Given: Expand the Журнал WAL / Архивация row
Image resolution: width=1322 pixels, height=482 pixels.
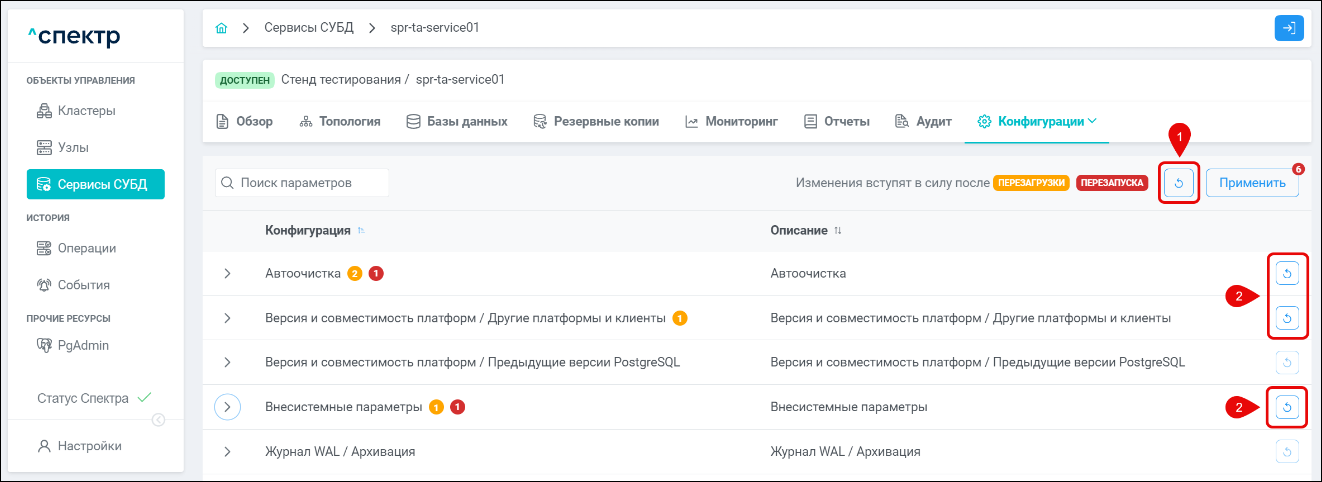Looking at the screenshot, I should (x=227, y=452).
